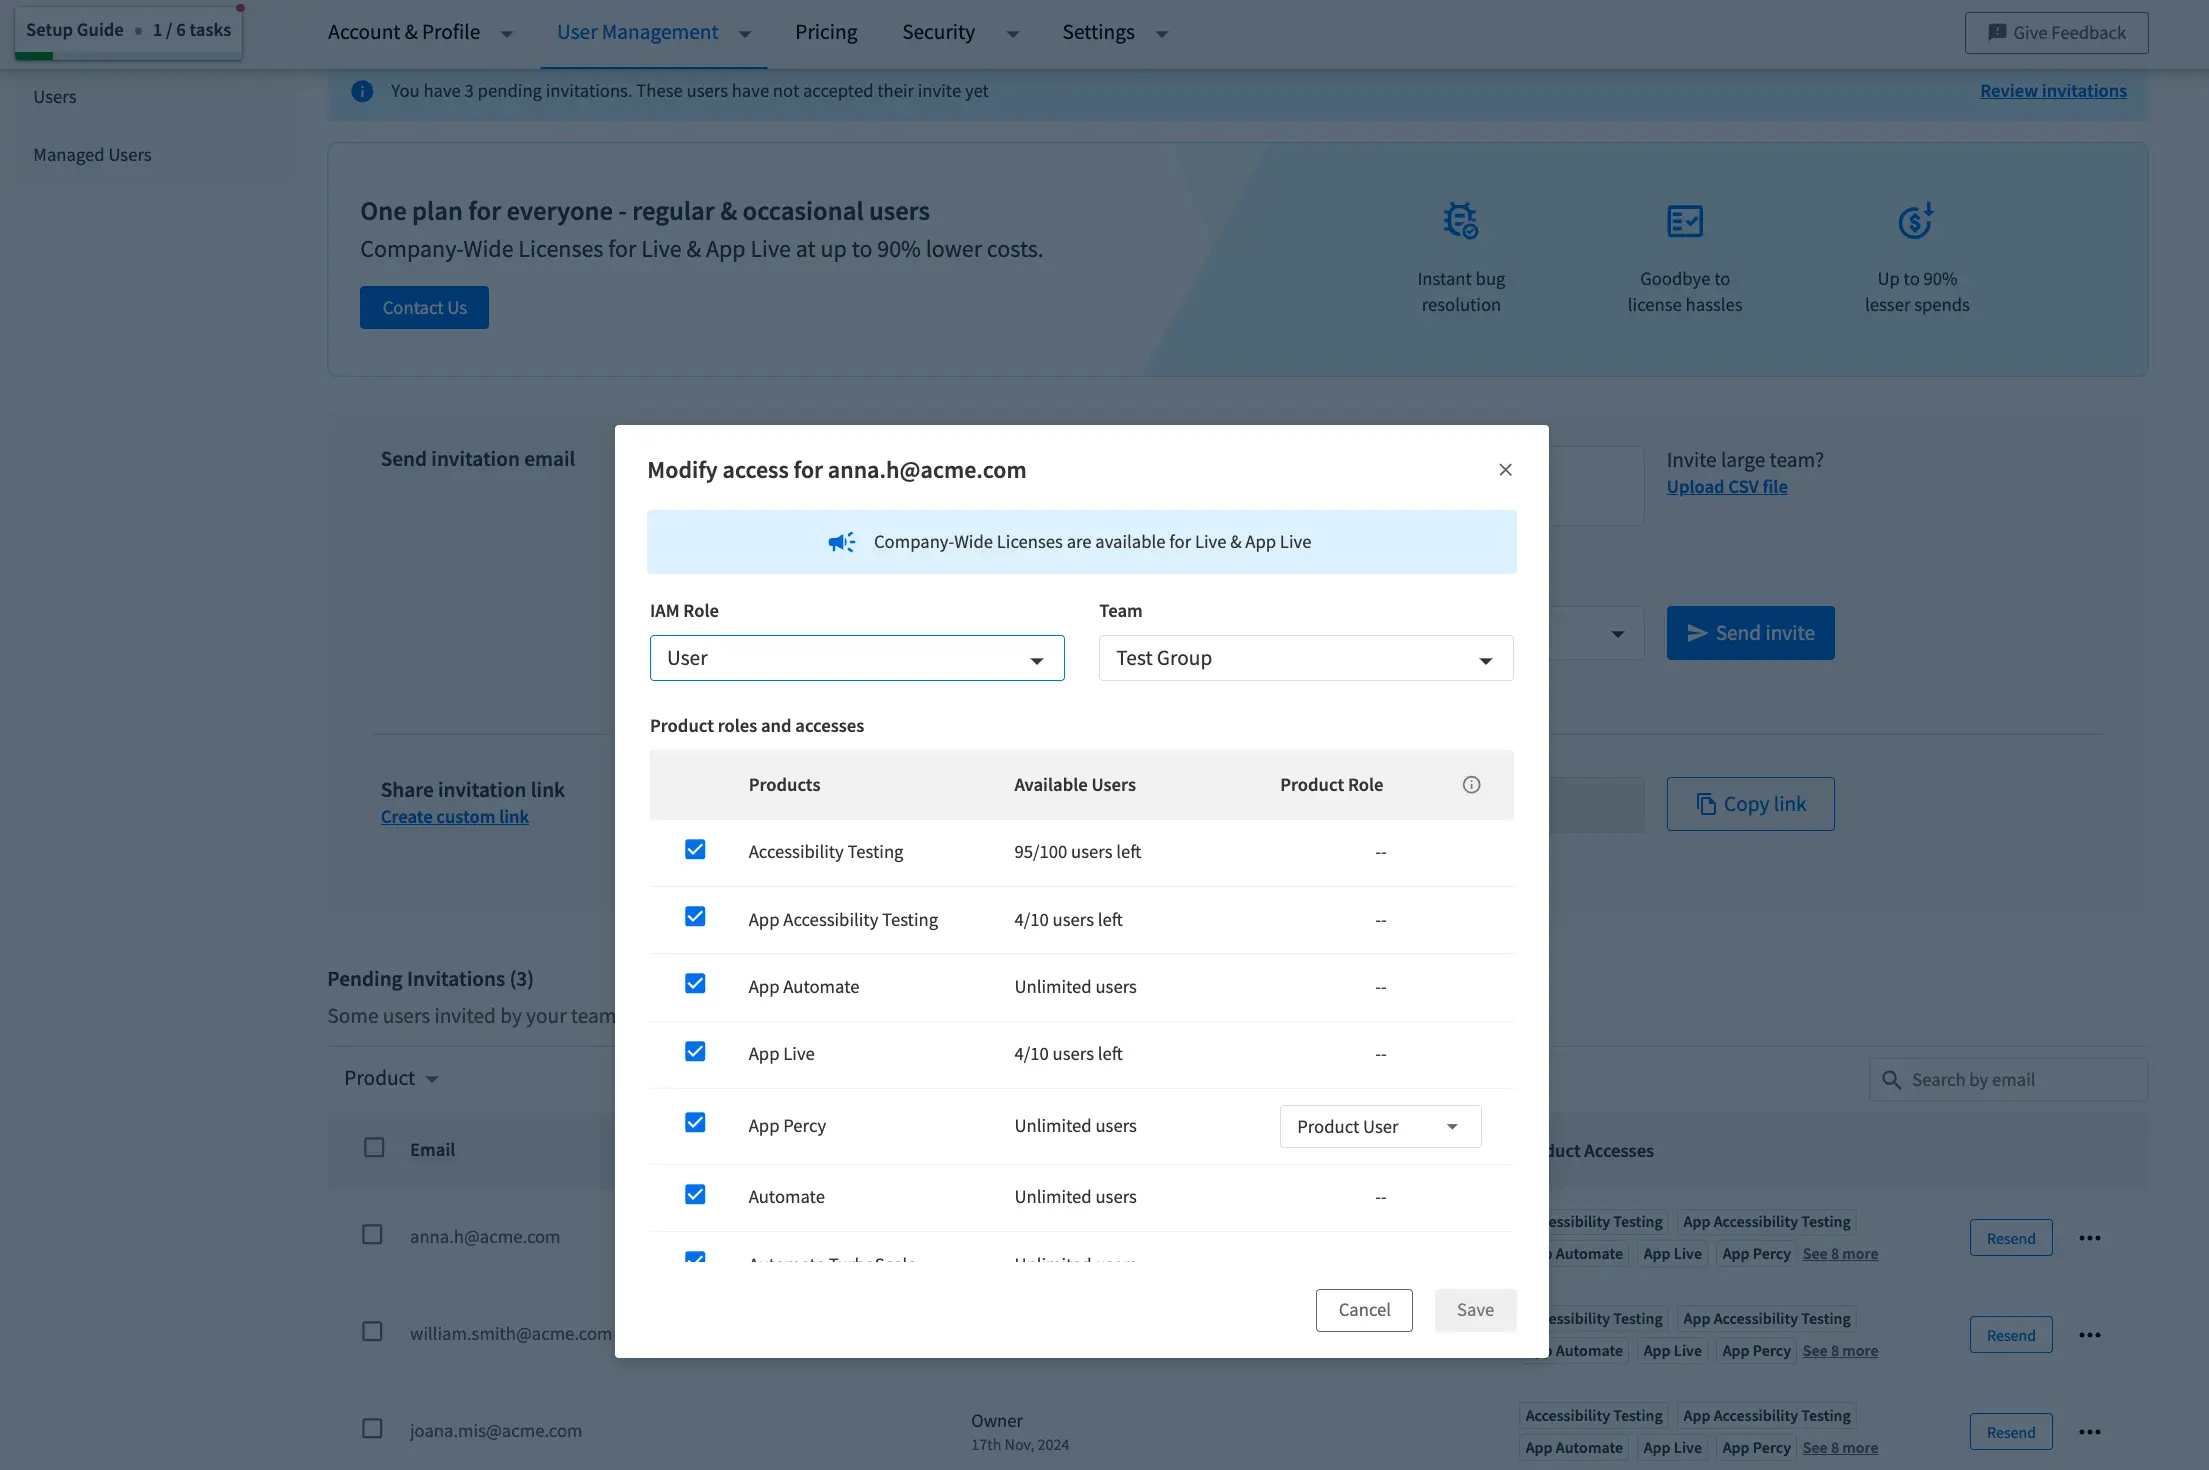Open the Security menu
The width and height of the screenshot is (2209, 1470).
(x=959, y=32)
